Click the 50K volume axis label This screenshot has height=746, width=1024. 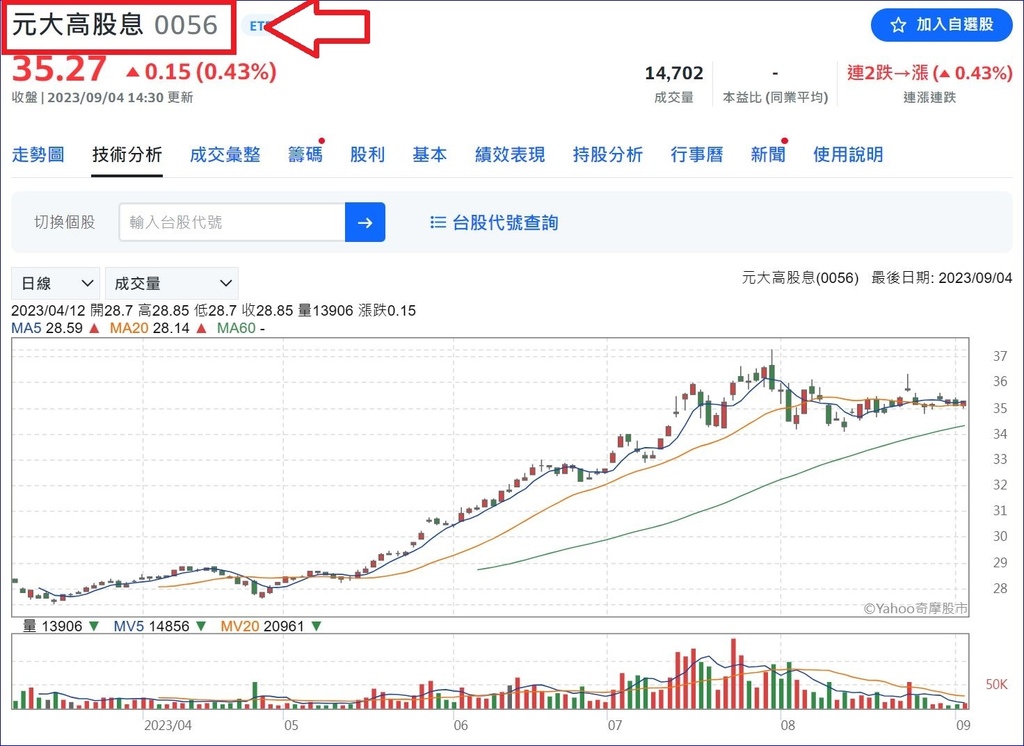coord(997,684)
